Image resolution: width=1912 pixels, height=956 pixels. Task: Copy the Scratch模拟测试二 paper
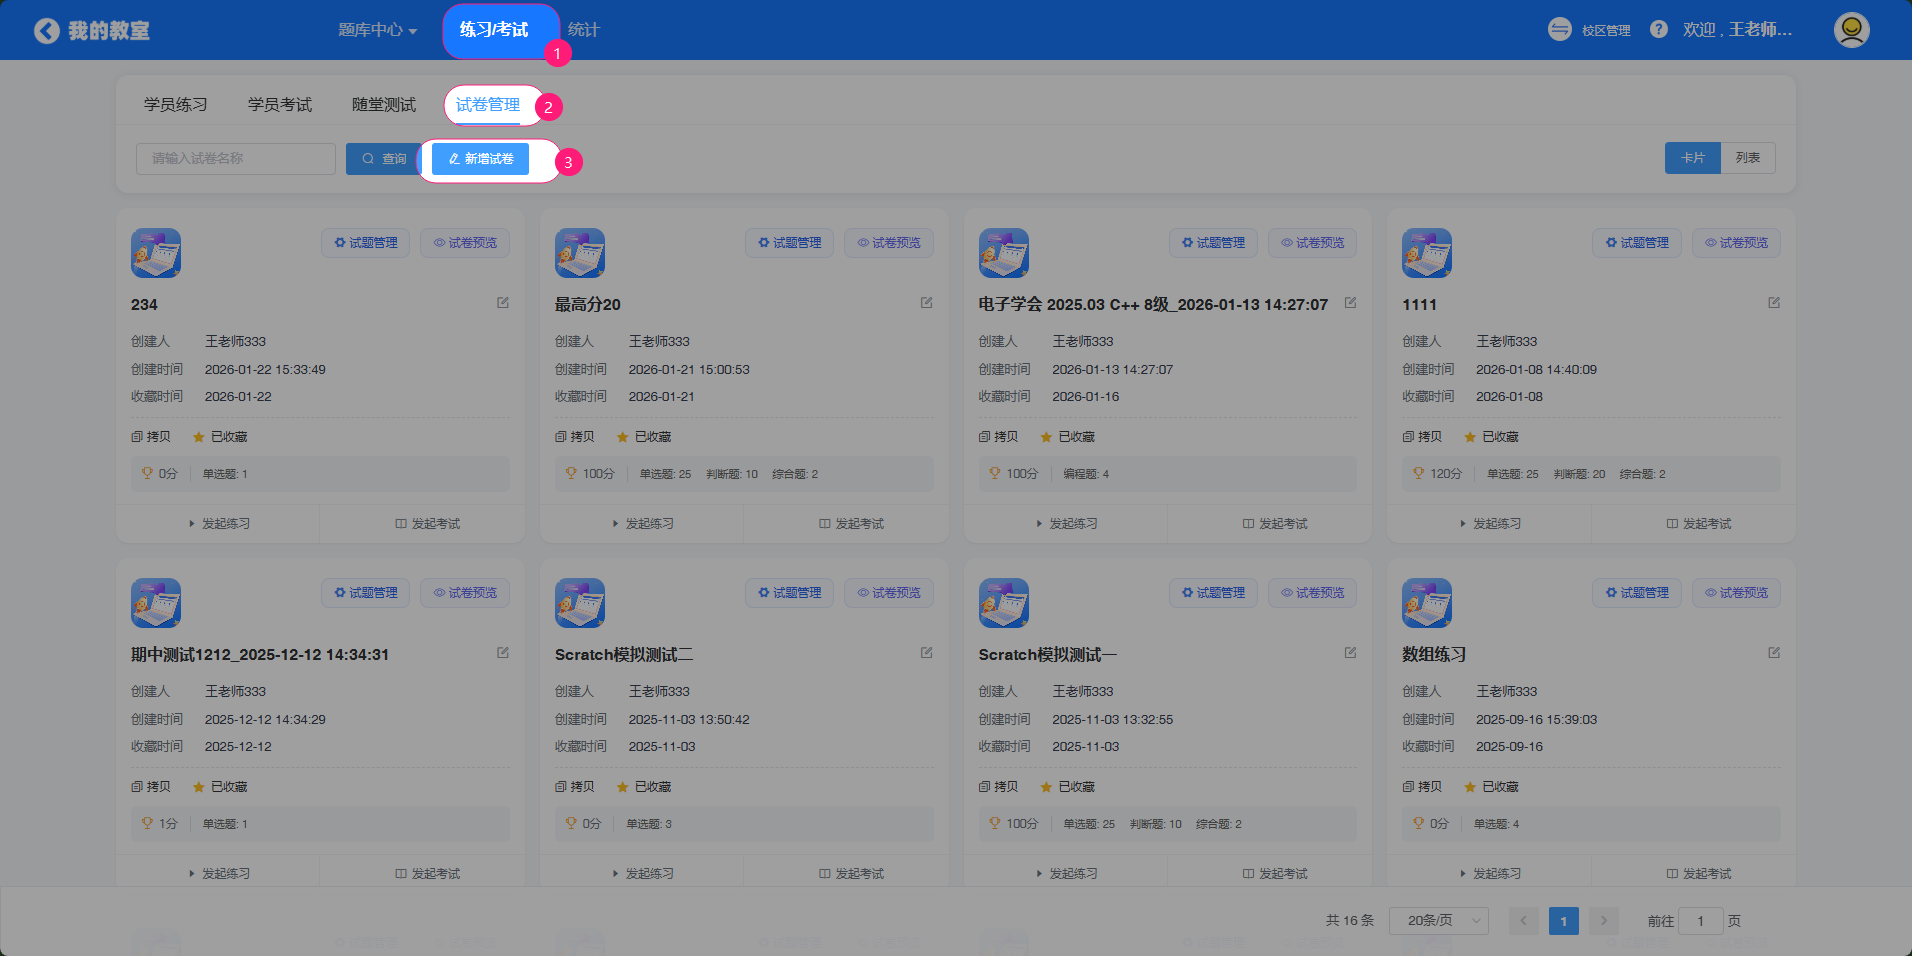pyautogui.click(x=575, y=787)
